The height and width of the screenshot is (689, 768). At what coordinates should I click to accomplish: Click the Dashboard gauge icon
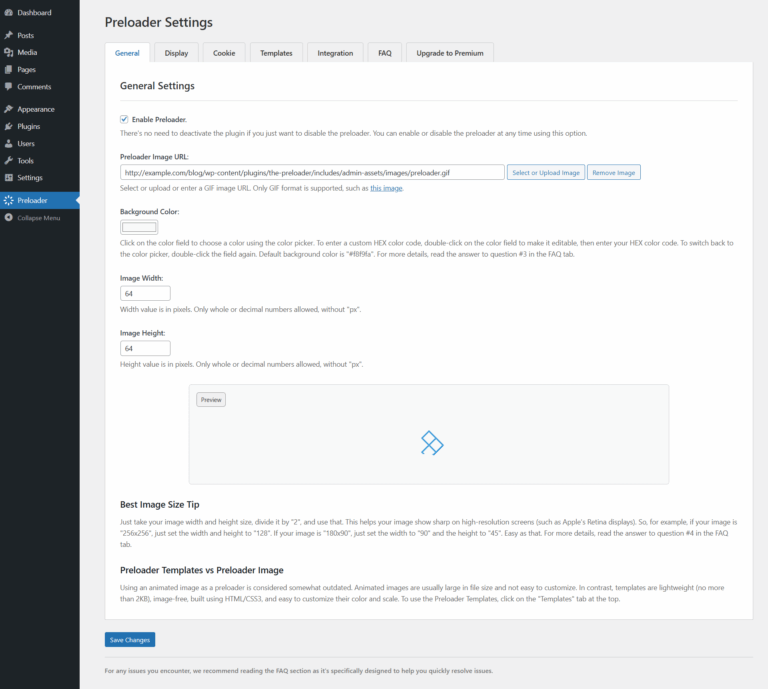8,13
